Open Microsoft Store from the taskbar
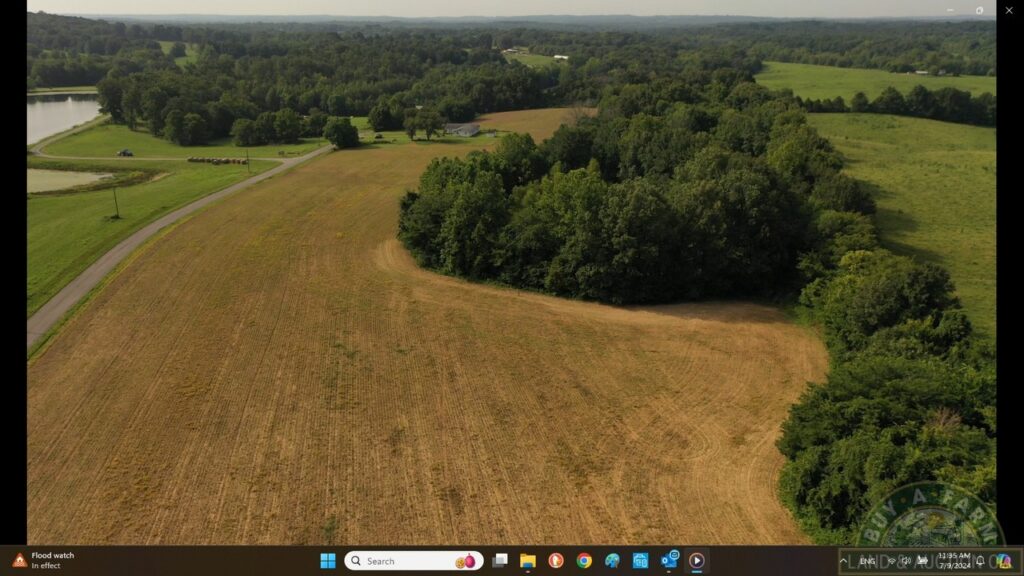The image size is (1024, 576). pos(640,561)
